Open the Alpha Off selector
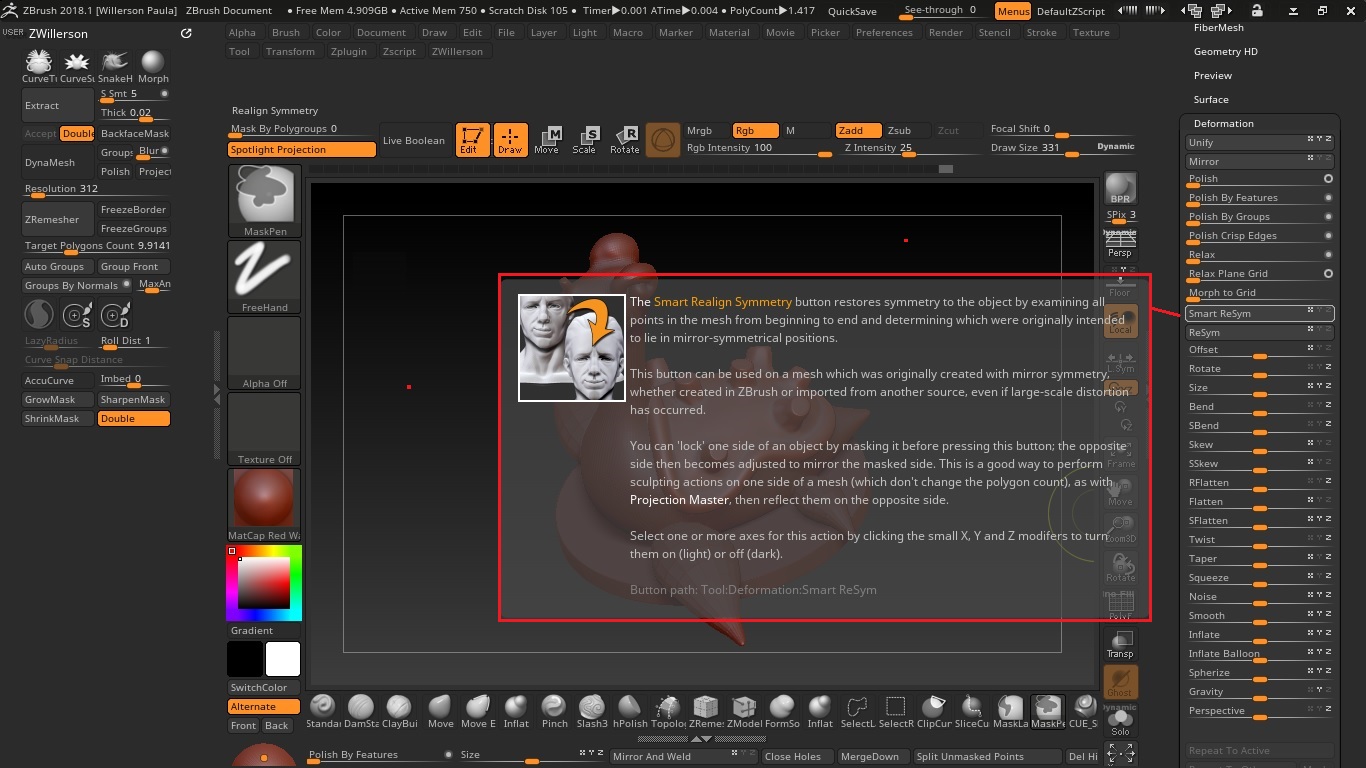1366x768 pixels. 265,353
